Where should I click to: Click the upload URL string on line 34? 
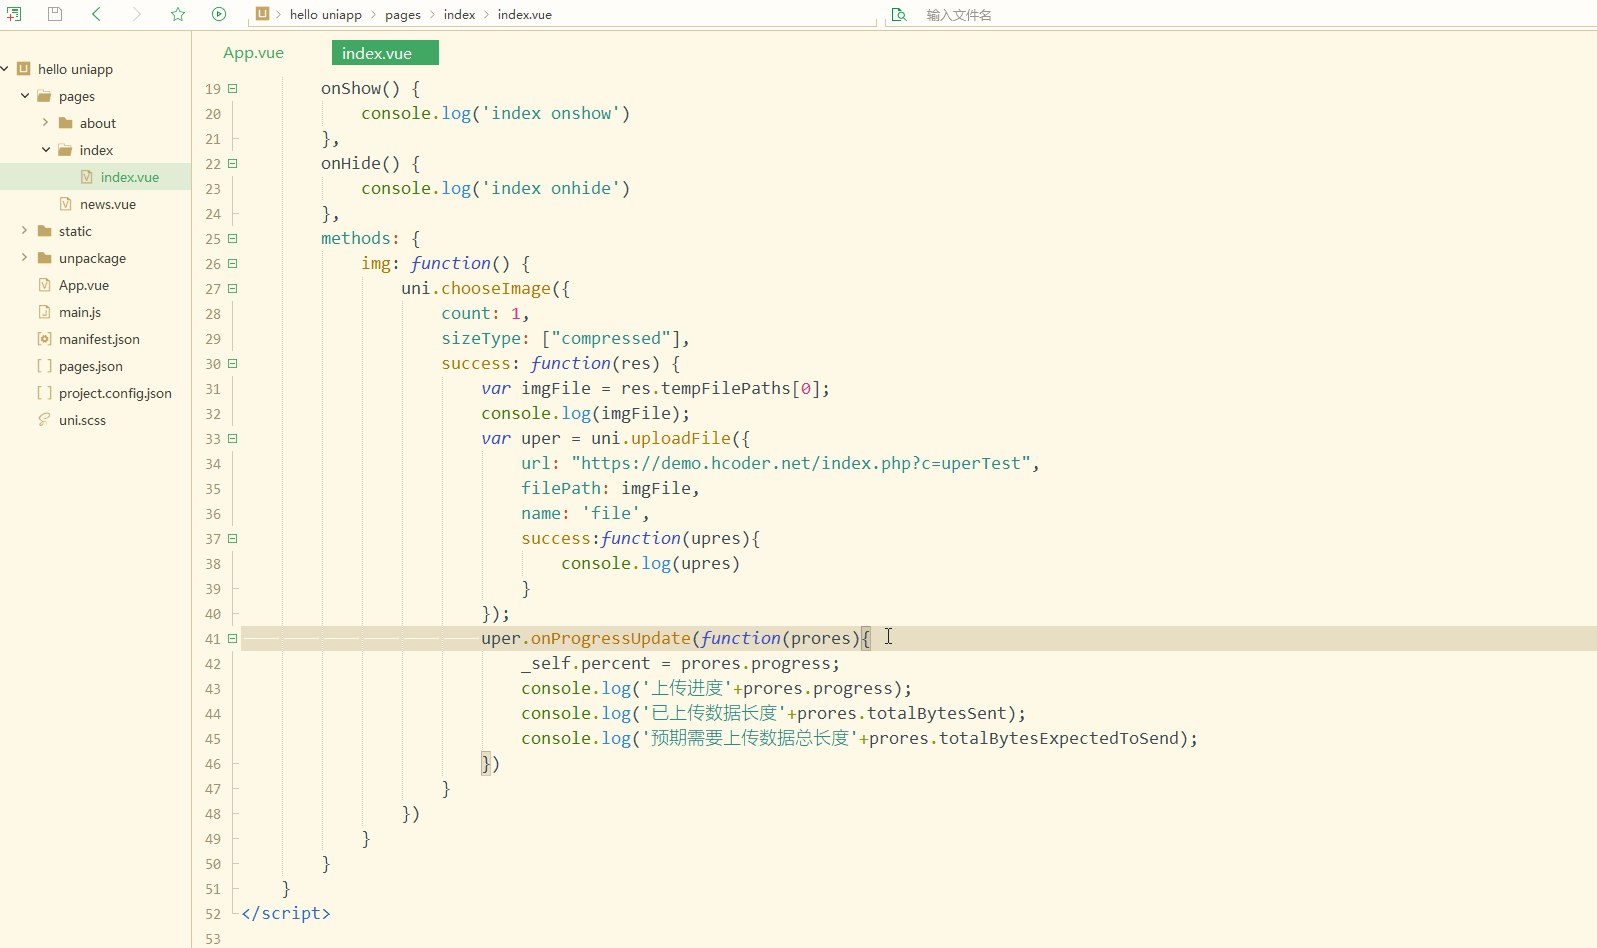pos(801,463)
